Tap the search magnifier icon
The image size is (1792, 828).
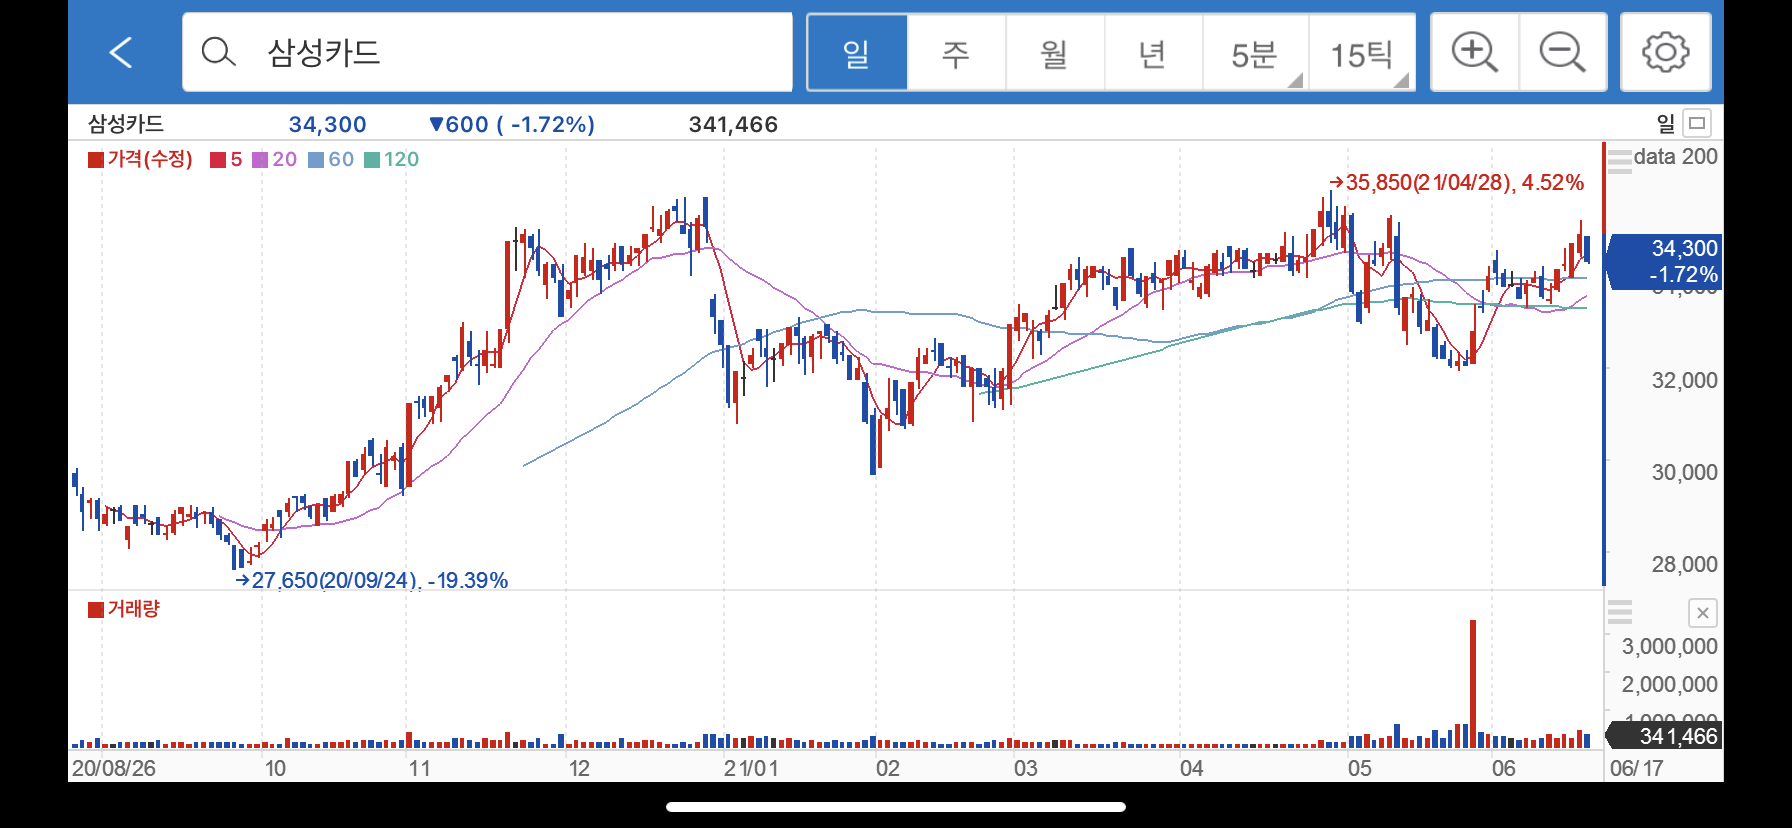tap(218, 52)
